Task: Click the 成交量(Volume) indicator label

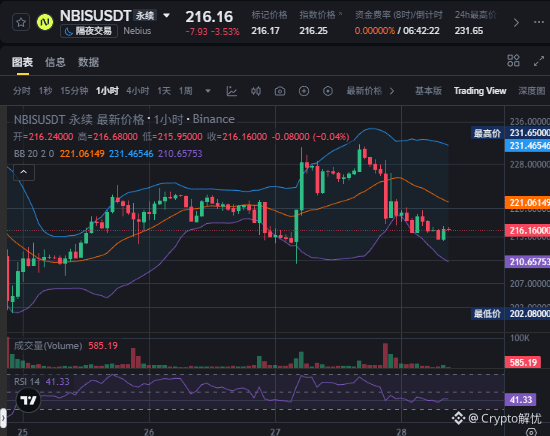Action: pos(48,346)
